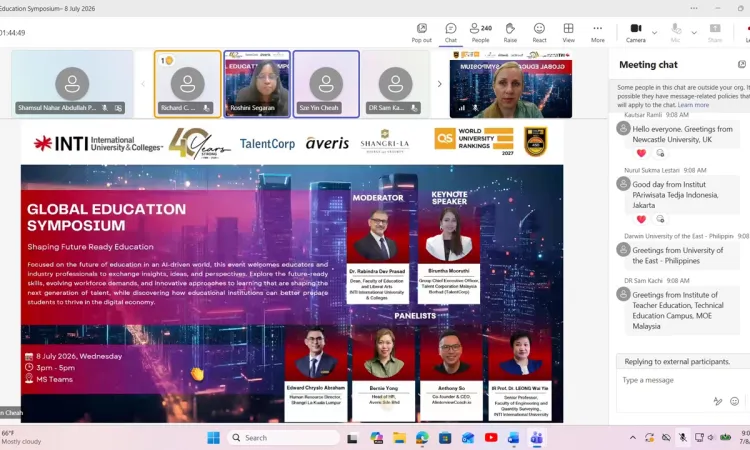Open the Windows Start menu
Image resolution: width=750 pixels, height=450 pixels.
point(213,438)
